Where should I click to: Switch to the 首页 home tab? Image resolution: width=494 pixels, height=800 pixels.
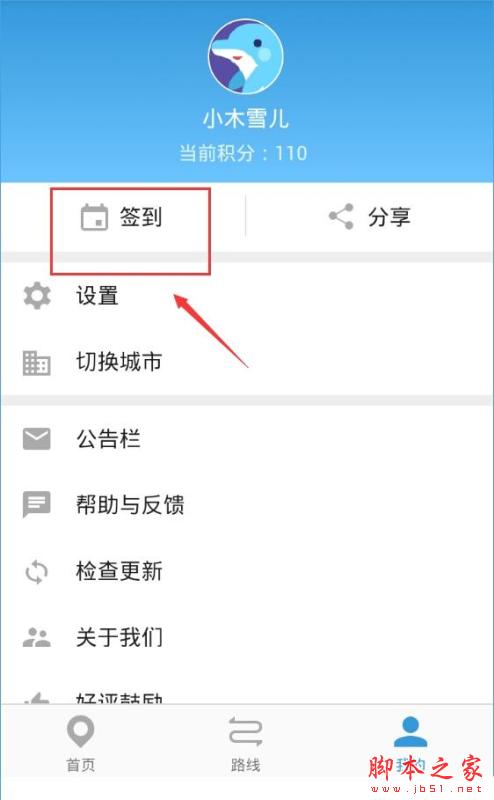(81, 744)
